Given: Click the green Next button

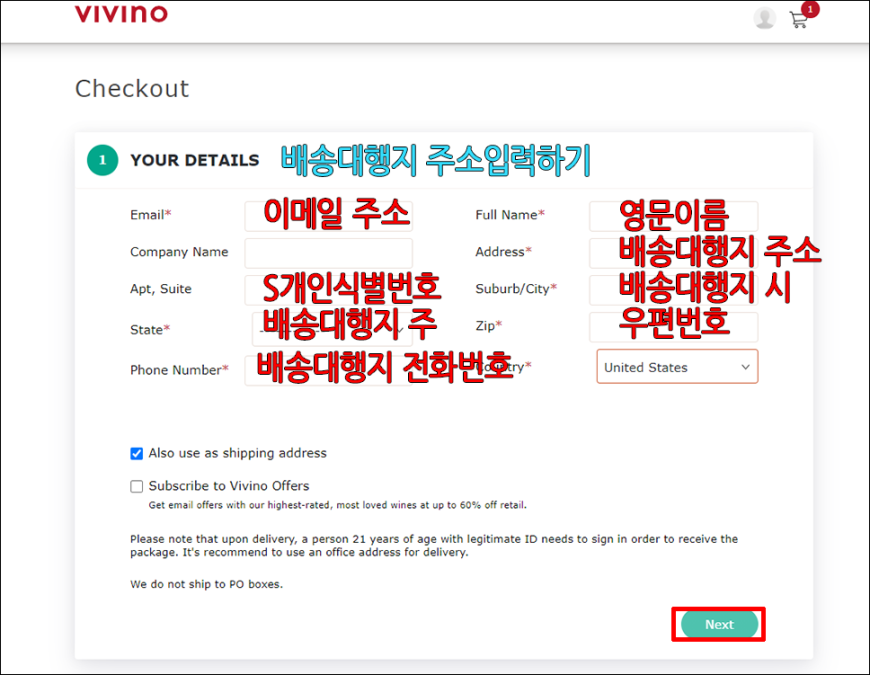Looking at the screenshot, I should (719, 625).
